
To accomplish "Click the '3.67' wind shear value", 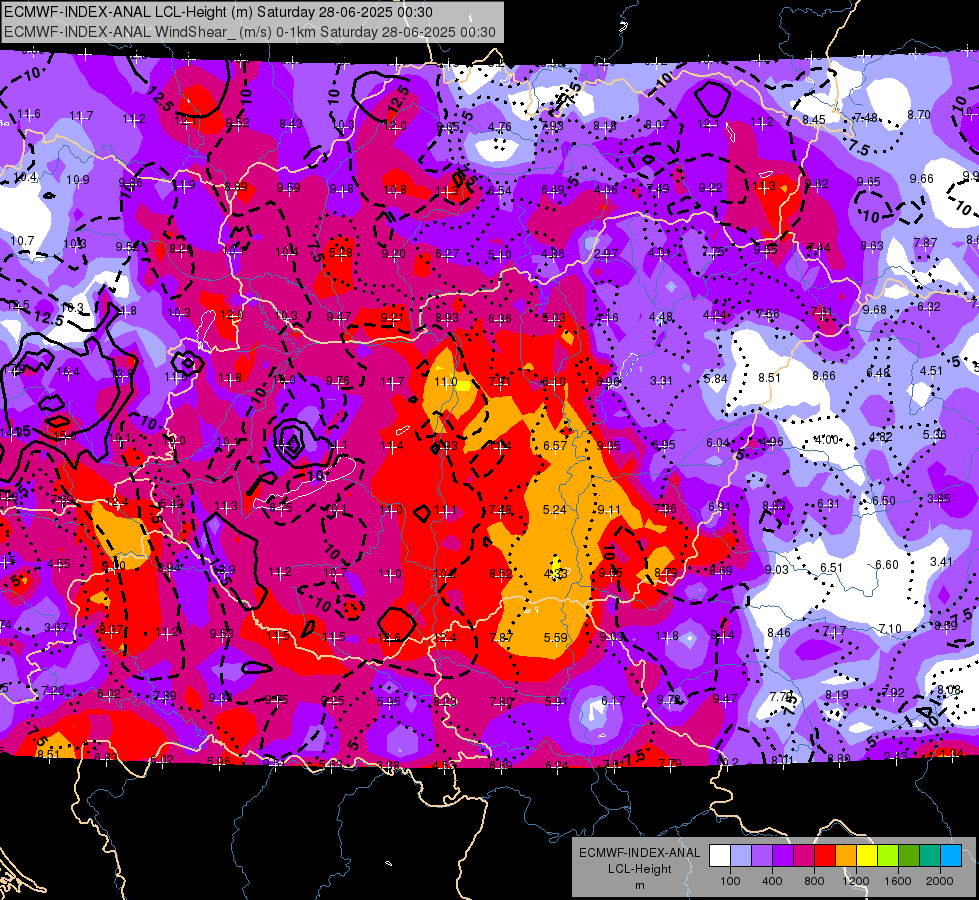I will coord(56,627).
